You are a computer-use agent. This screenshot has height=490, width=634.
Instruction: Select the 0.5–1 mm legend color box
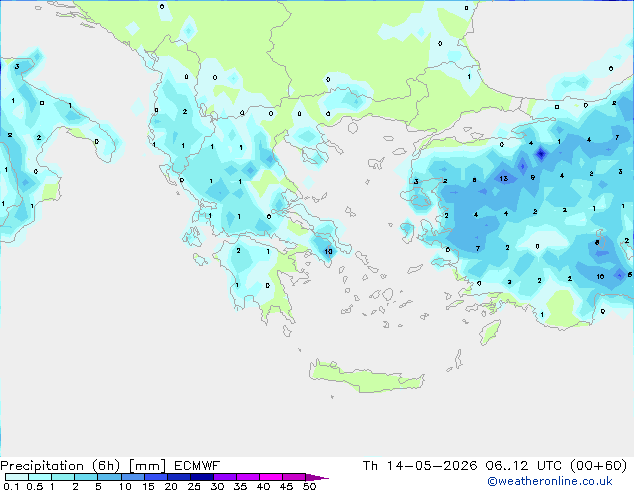(x=40, y=477)
